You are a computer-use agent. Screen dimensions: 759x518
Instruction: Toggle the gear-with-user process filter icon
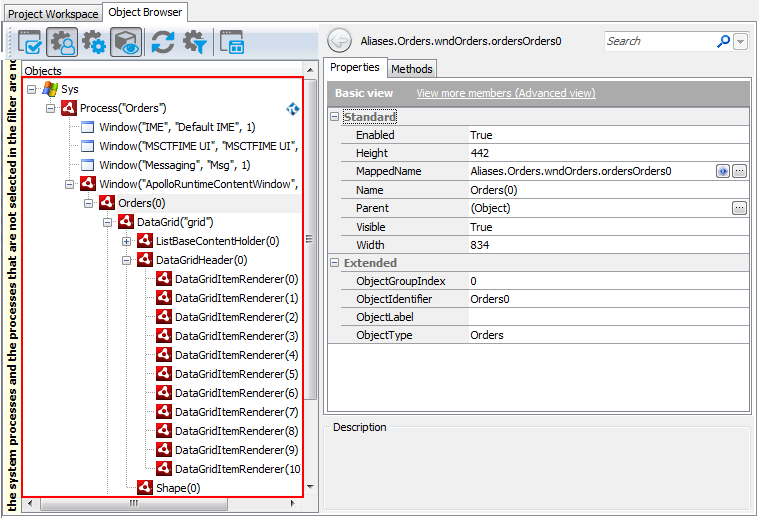63,42
